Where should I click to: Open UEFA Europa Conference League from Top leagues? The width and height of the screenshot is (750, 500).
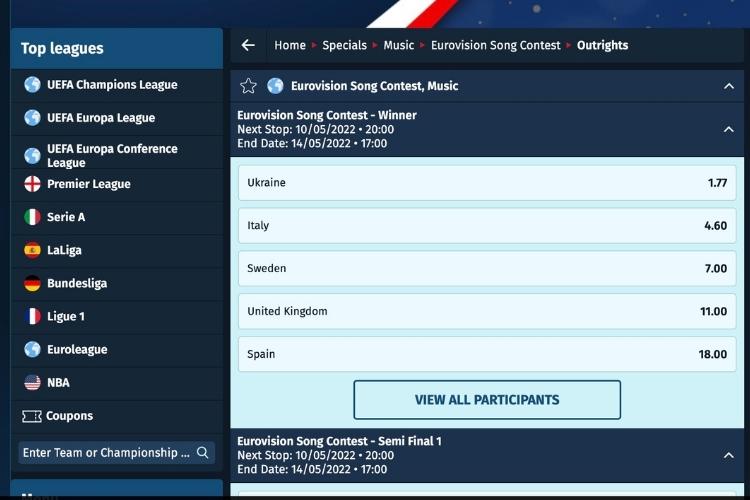117,153
